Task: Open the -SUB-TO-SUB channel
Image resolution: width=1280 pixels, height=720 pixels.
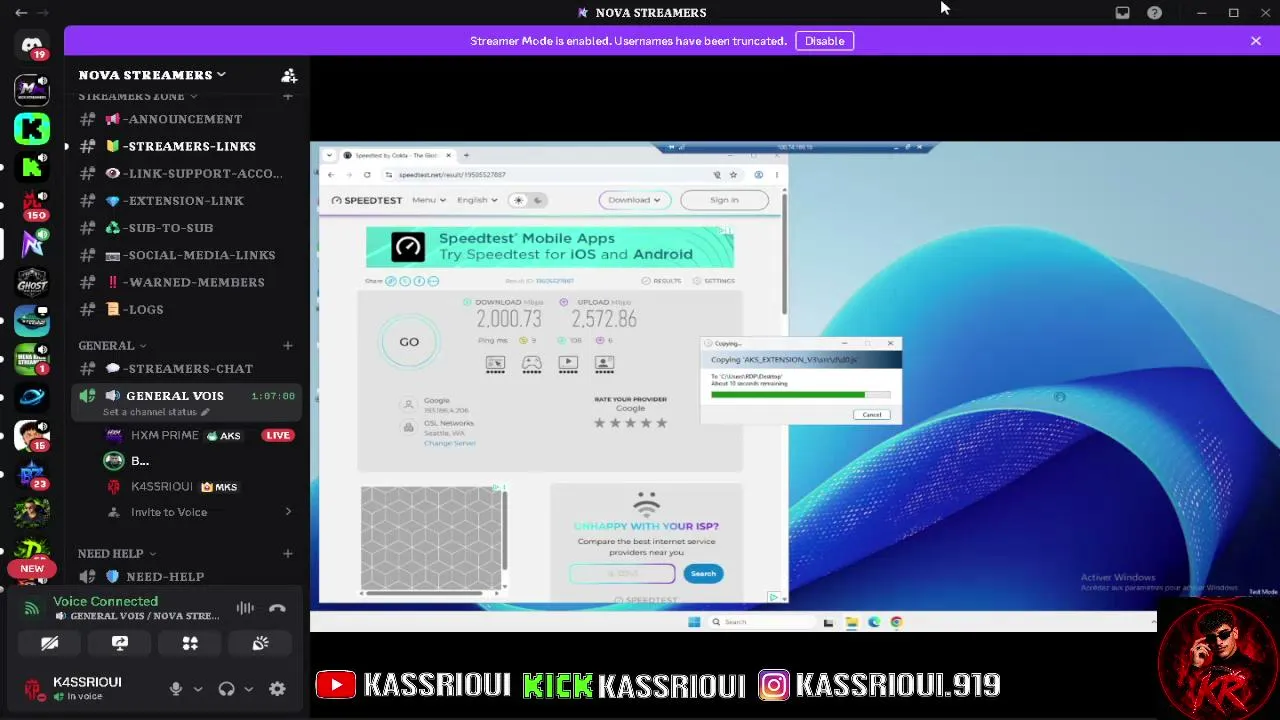Action: [x=186, y=227]
